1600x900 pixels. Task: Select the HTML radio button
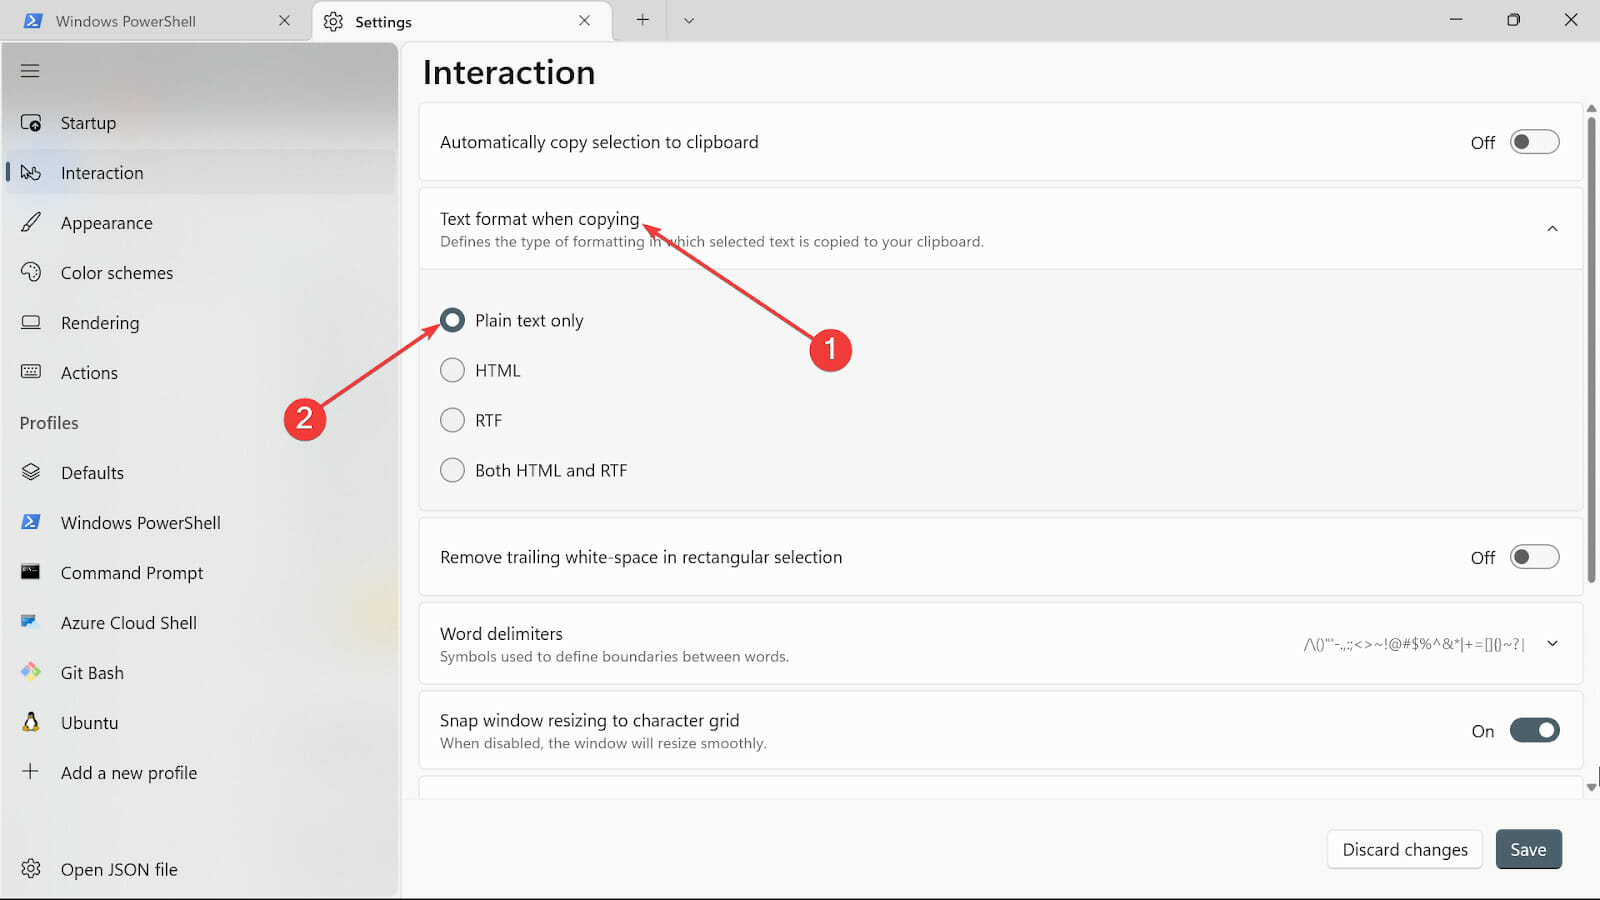coord(452,370)
